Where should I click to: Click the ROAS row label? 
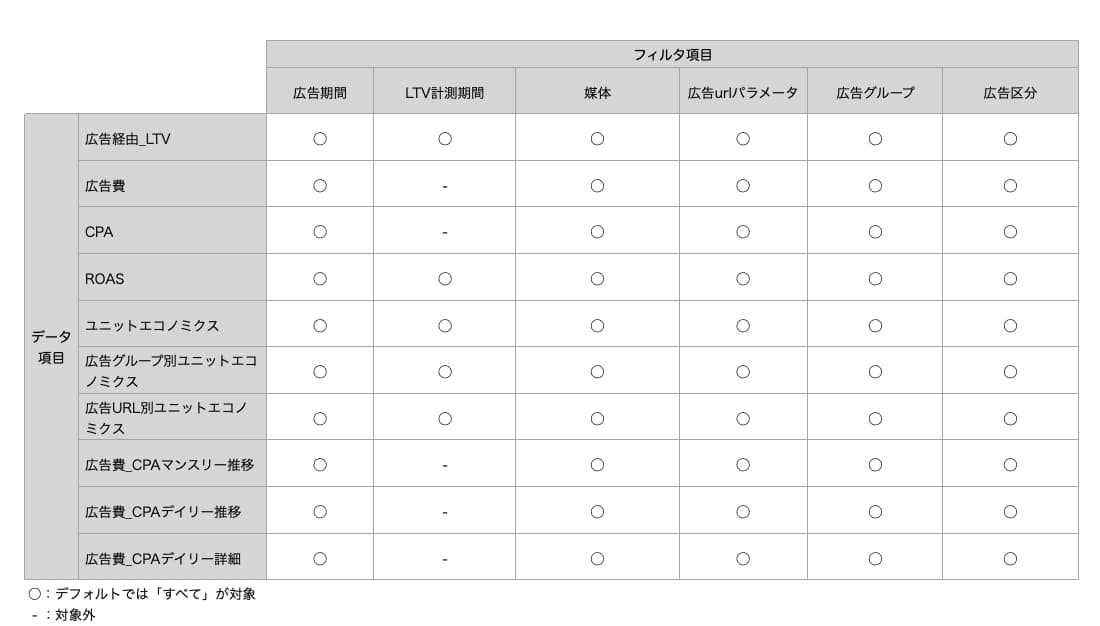(x=172, y=278)
